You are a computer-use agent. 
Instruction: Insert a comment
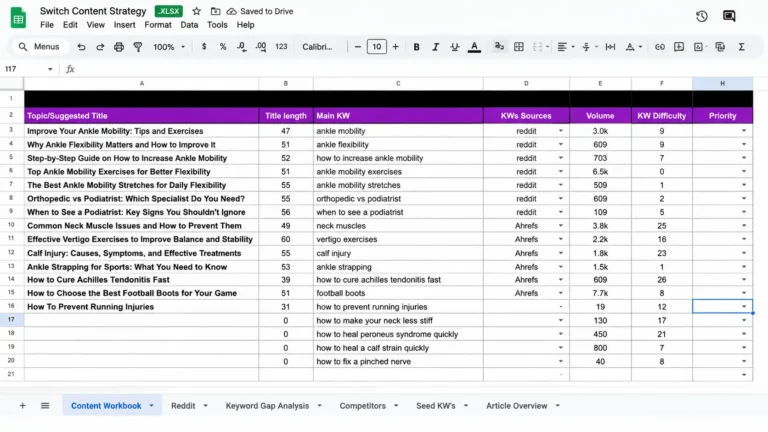coord(679,47)
